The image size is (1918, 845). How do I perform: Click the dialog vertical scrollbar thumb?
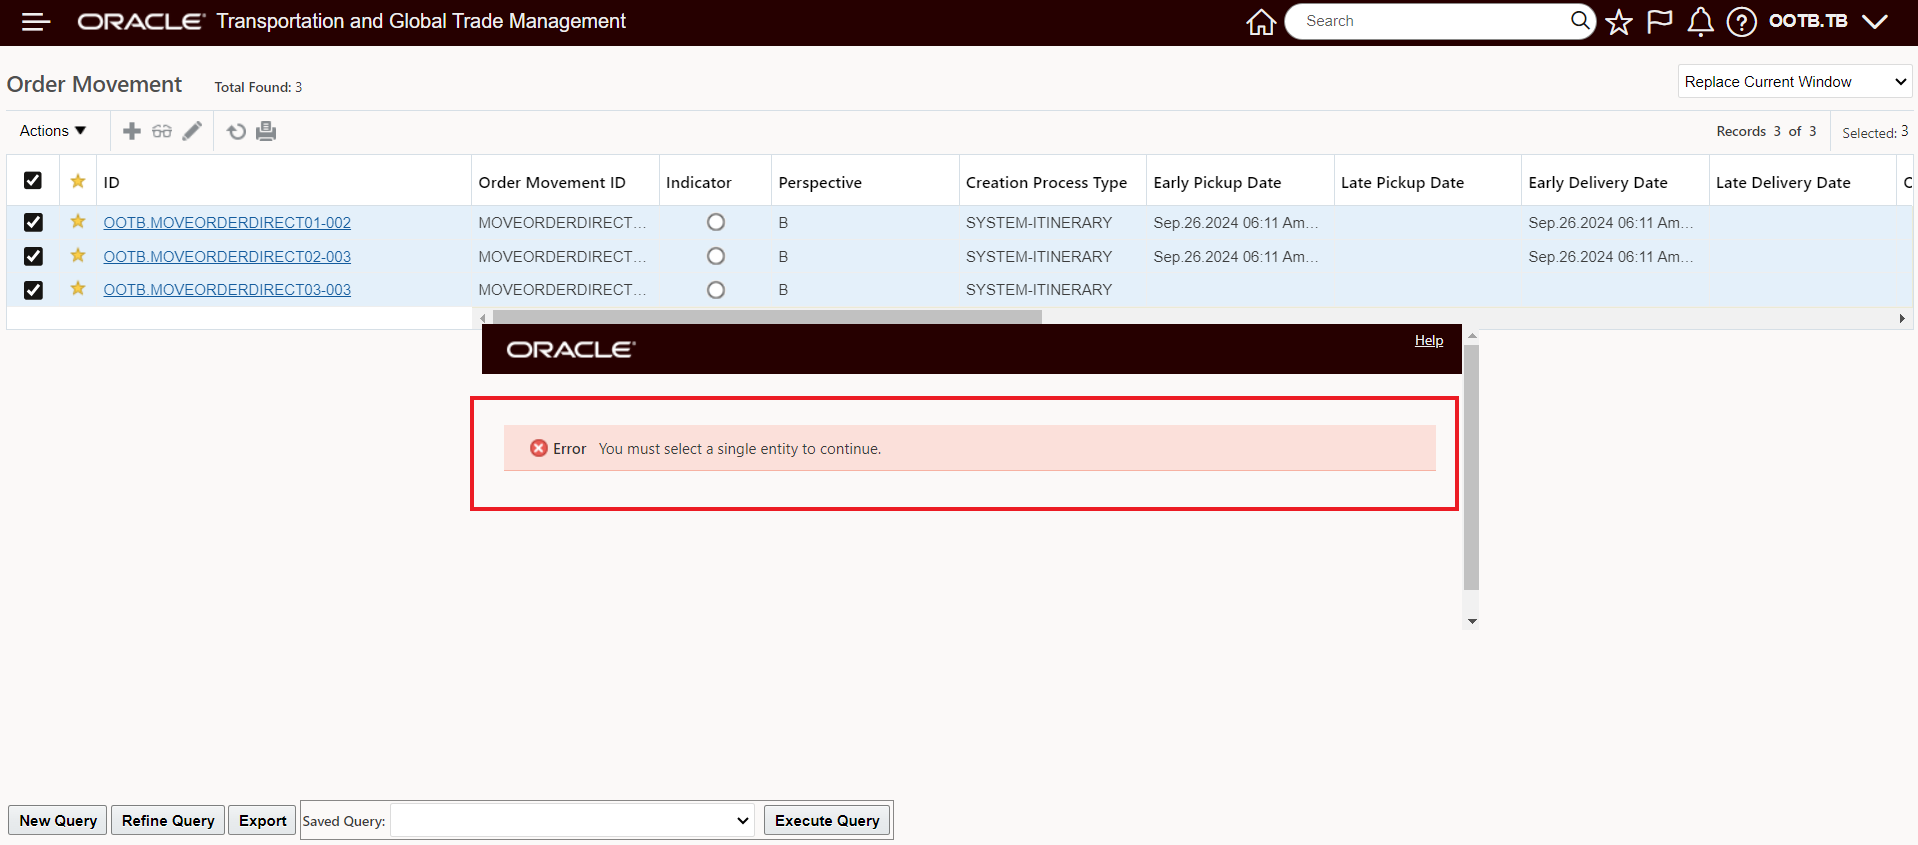(1471, 466)
